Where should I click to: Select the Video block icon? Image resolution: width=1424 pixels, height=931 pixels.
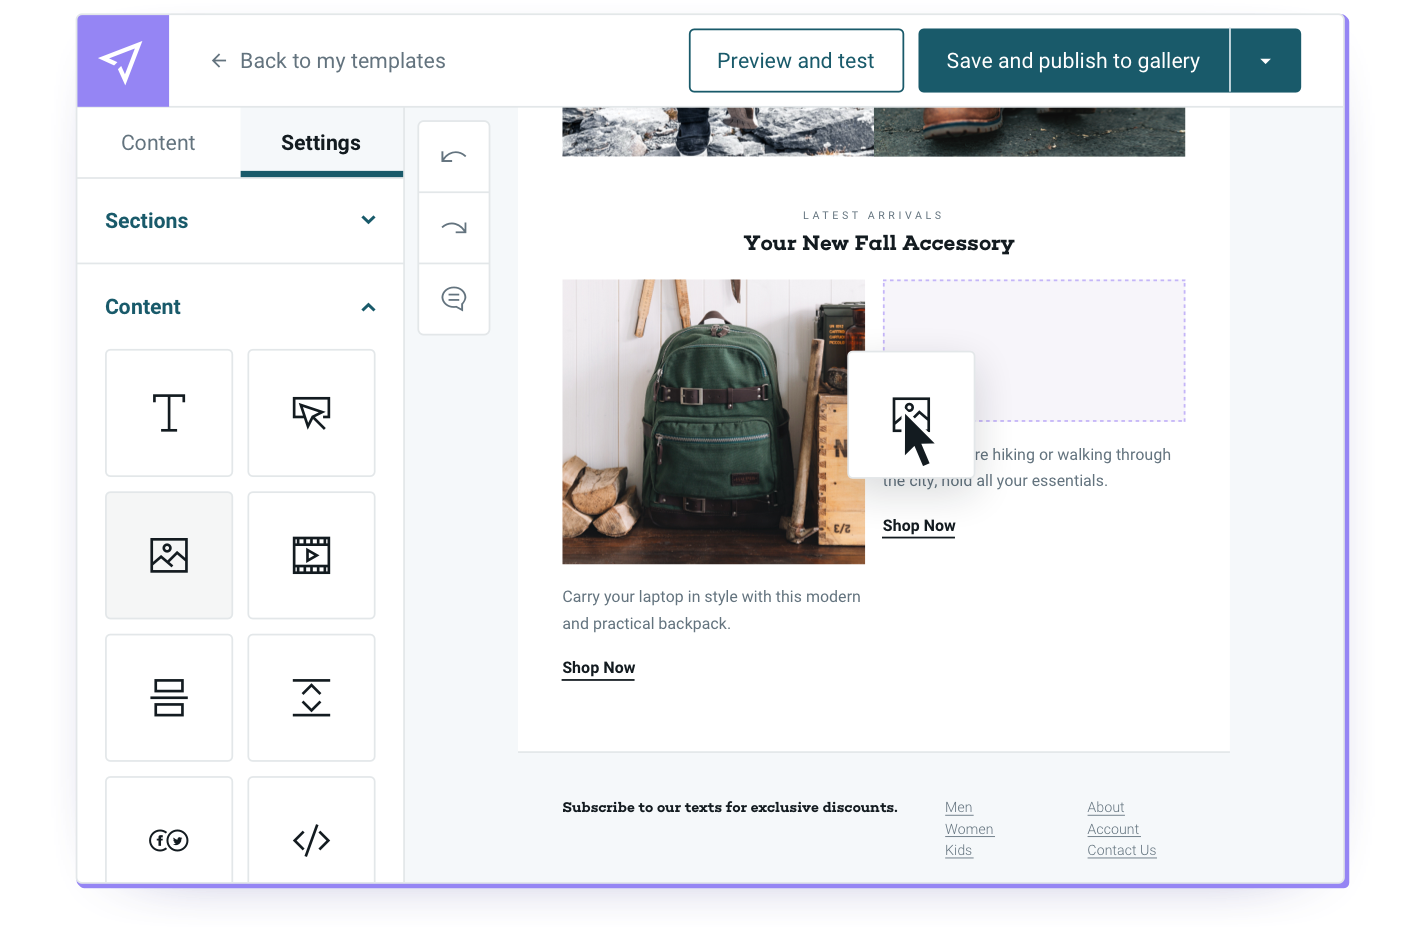click(311, 555)
